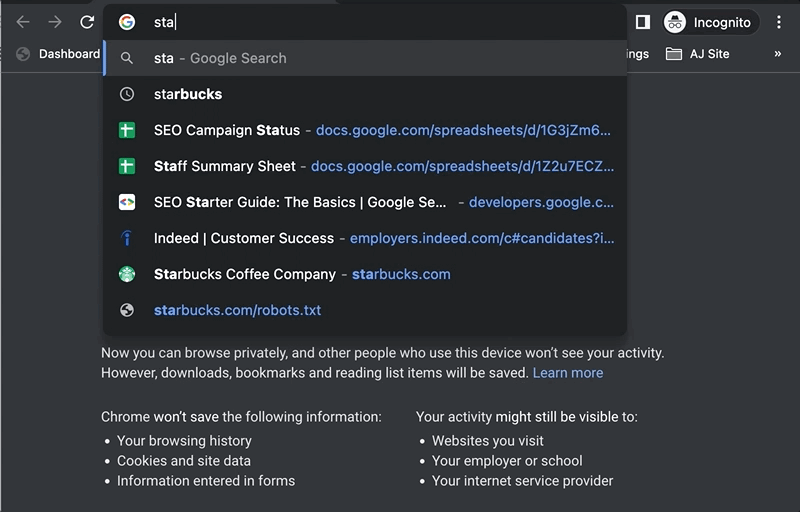Viewport: 800px width, 512px height.
Task: Open the side panel icon
Action: pyautogui.click(x=642, y=22)
